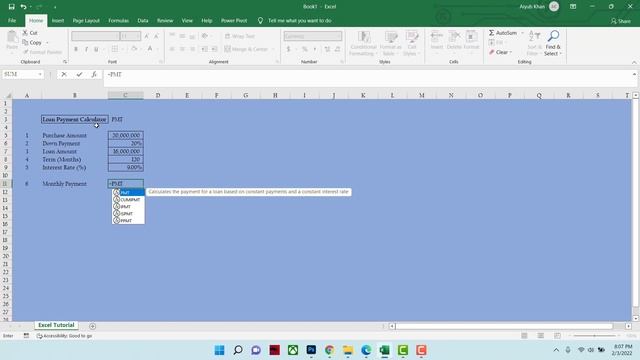
Task: Switch to Formulas ribbon tab
Action: point(118,20)
